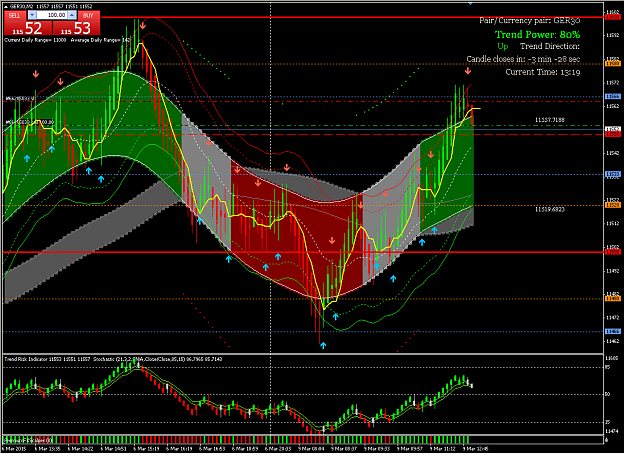Collapse one-click trading panel via title triangle
Screen dimensions: 625x454
[6, 6]
